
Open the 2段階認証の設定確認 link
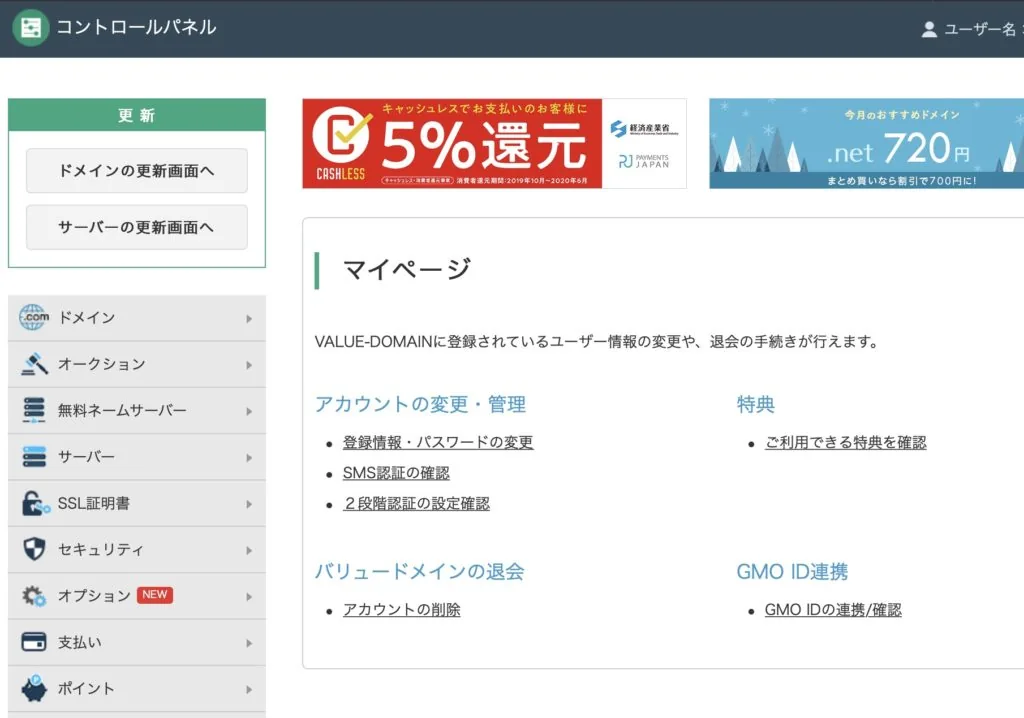click(x=416, y=504)
